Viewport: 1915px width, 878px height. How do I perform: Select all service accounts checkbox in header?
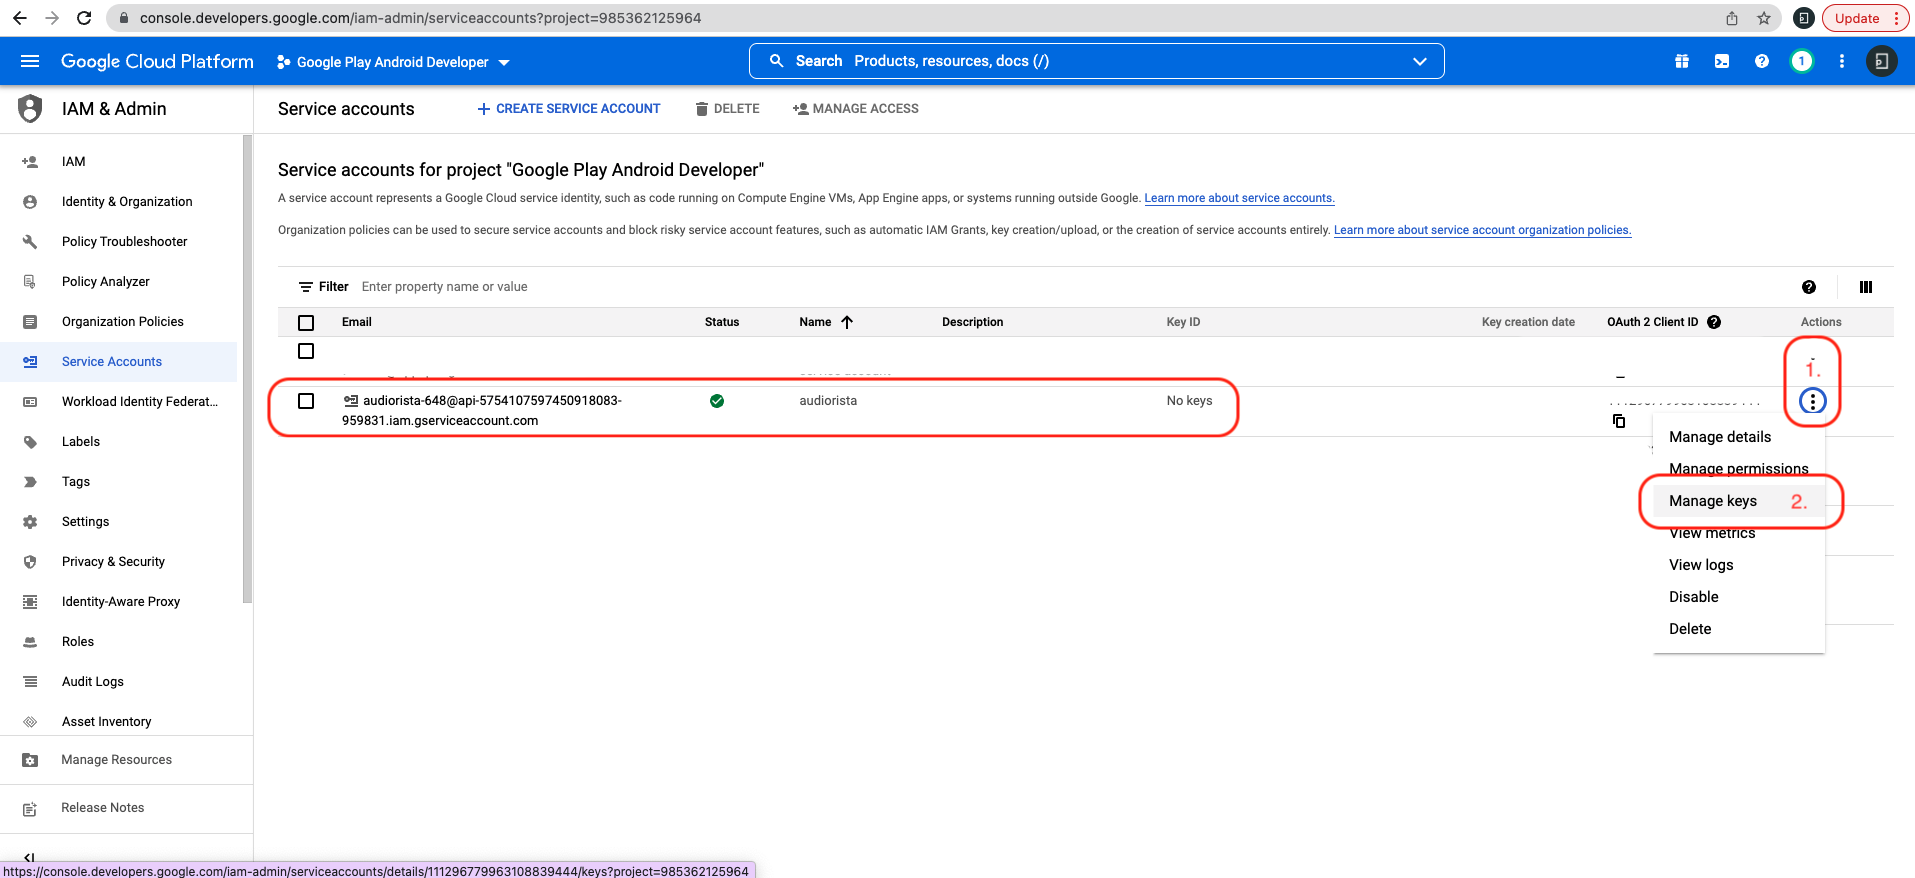(306, 322)
